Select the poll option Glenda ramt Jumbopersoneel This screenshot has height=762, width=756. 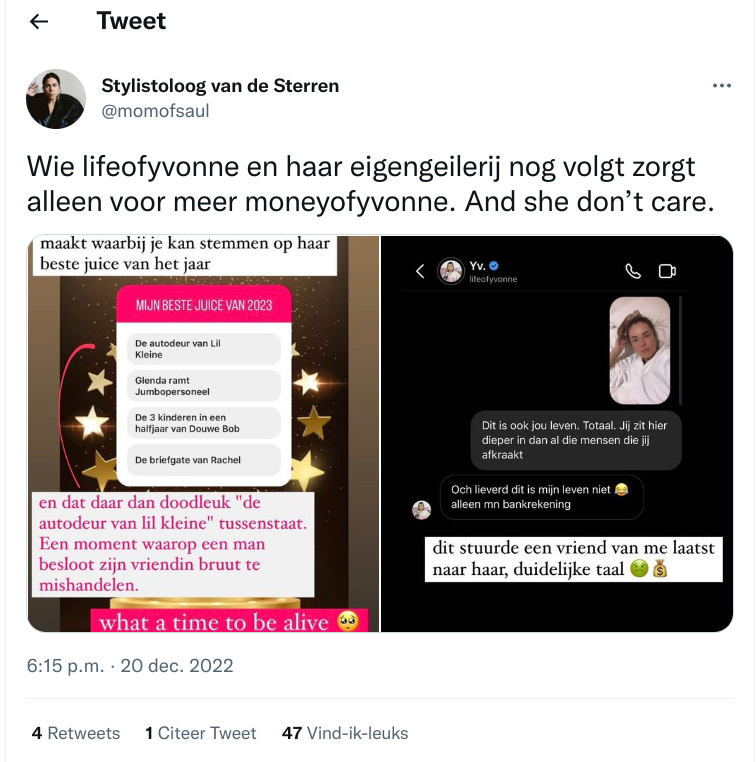[x=204, y=386]
